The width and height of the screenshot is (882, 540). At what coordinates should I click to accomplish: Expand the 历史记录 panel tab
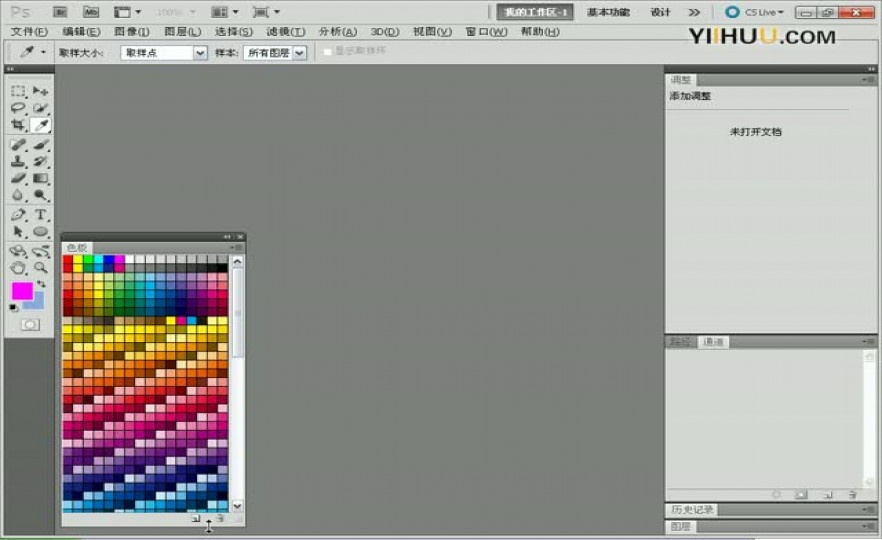click(x=692, y=510)
